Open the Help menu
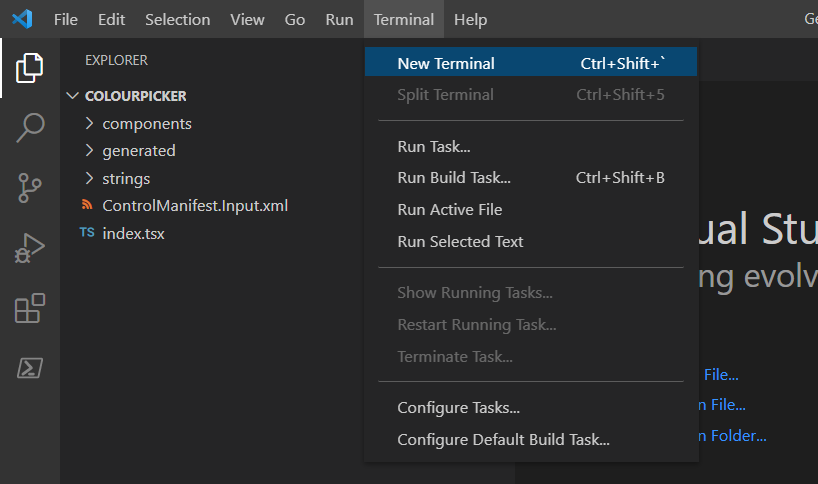818x484 pixels. [x=470, y=20]
